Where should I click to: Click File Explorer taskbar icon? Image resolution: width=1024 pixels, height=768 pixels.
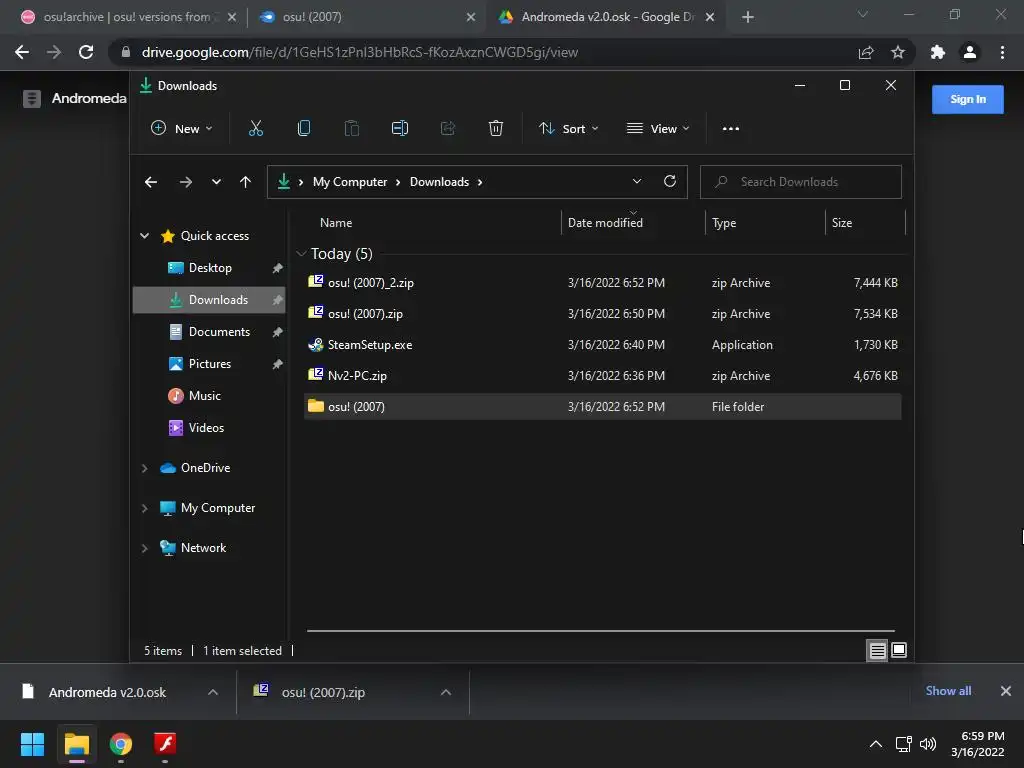click(x=76, y=744)
